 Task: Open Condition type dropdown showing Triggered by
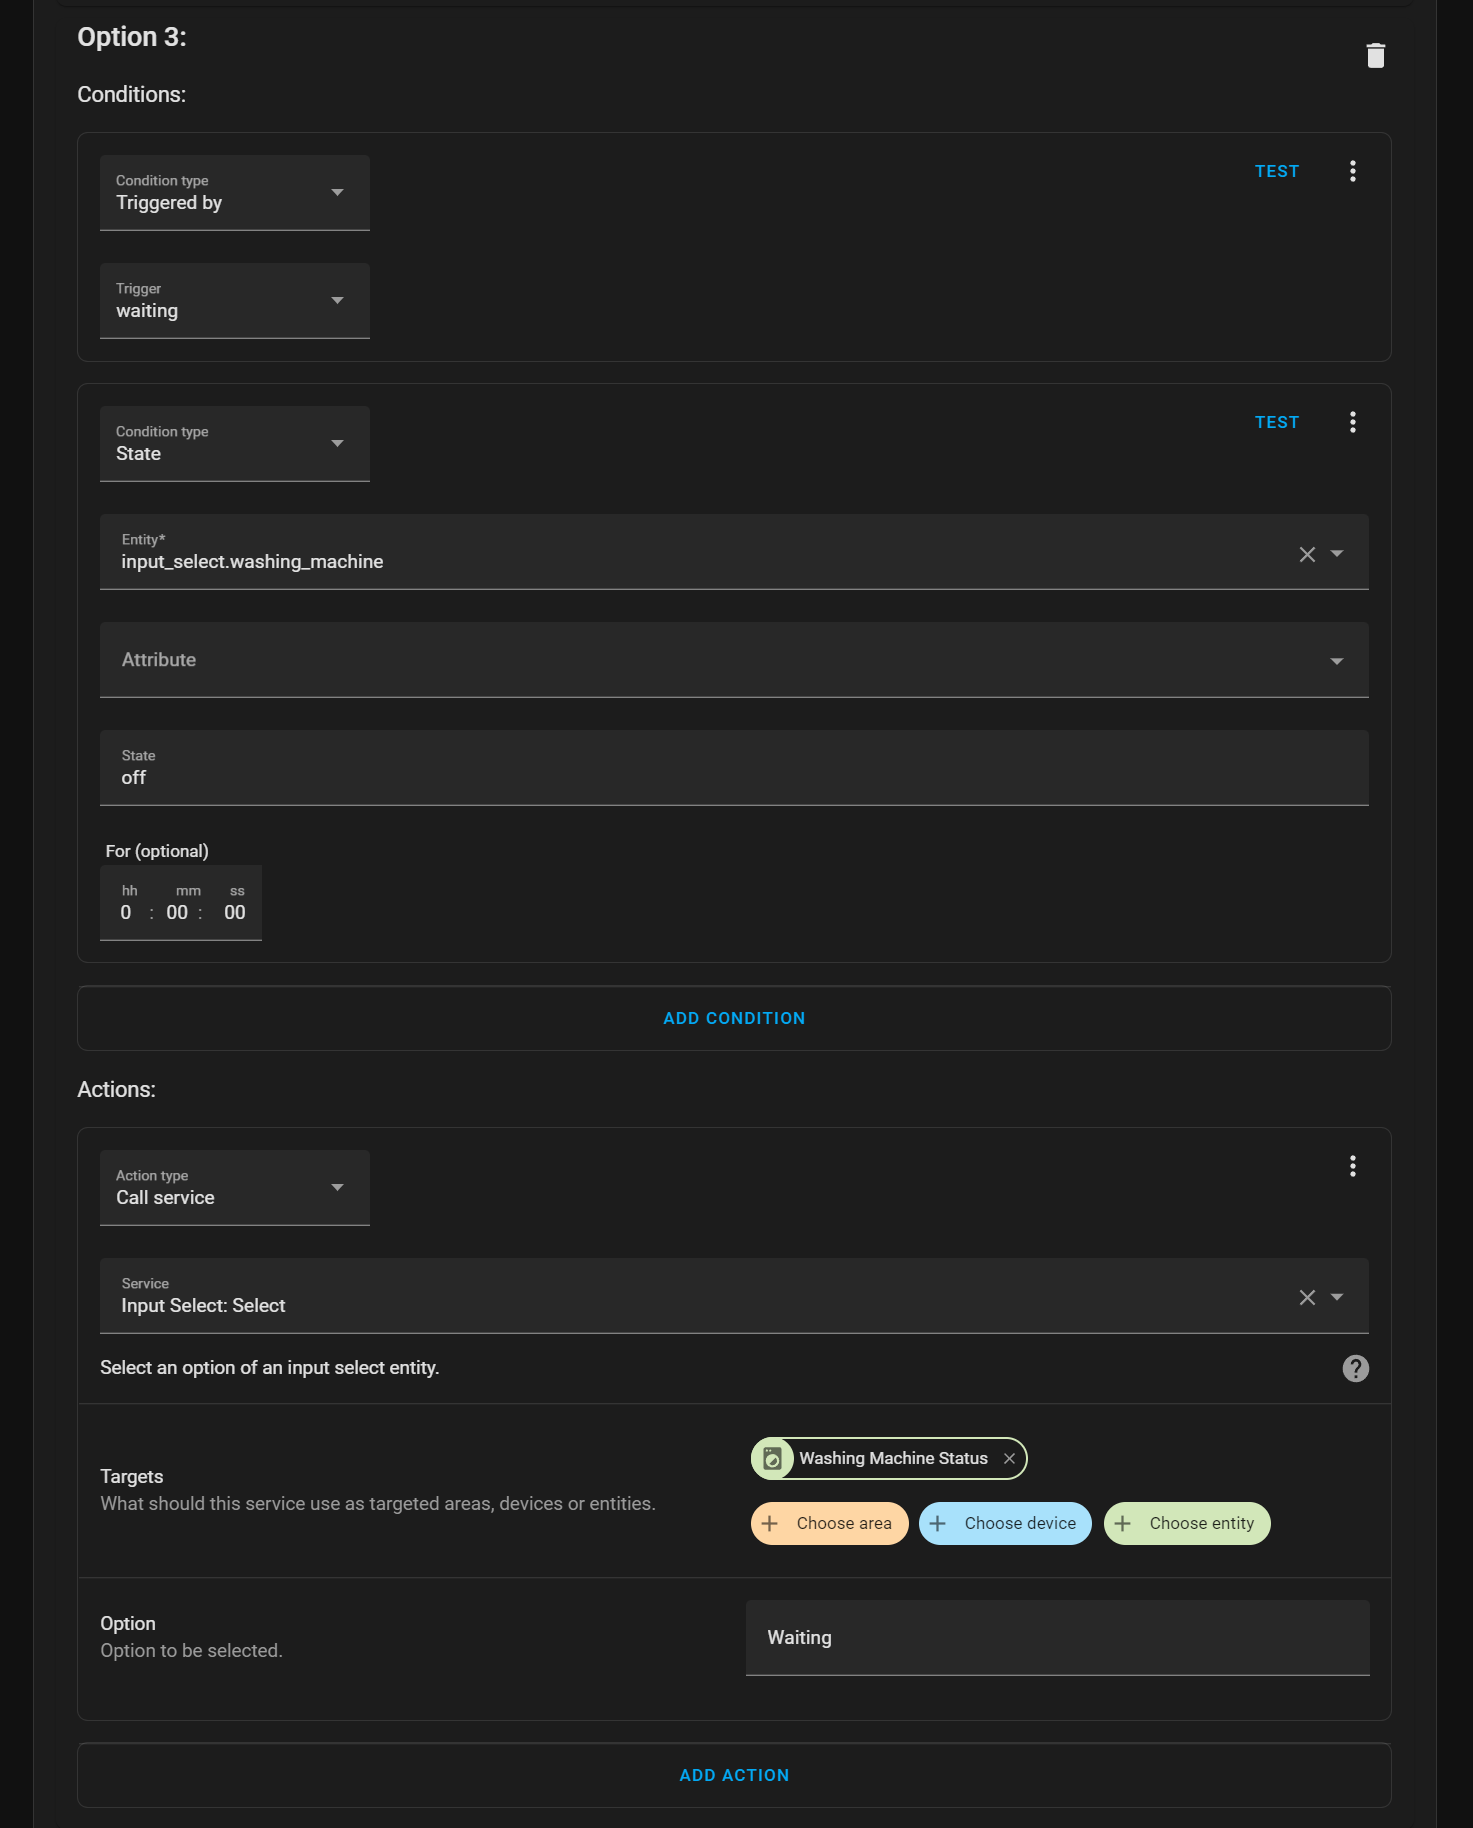[x=235, y=192]
